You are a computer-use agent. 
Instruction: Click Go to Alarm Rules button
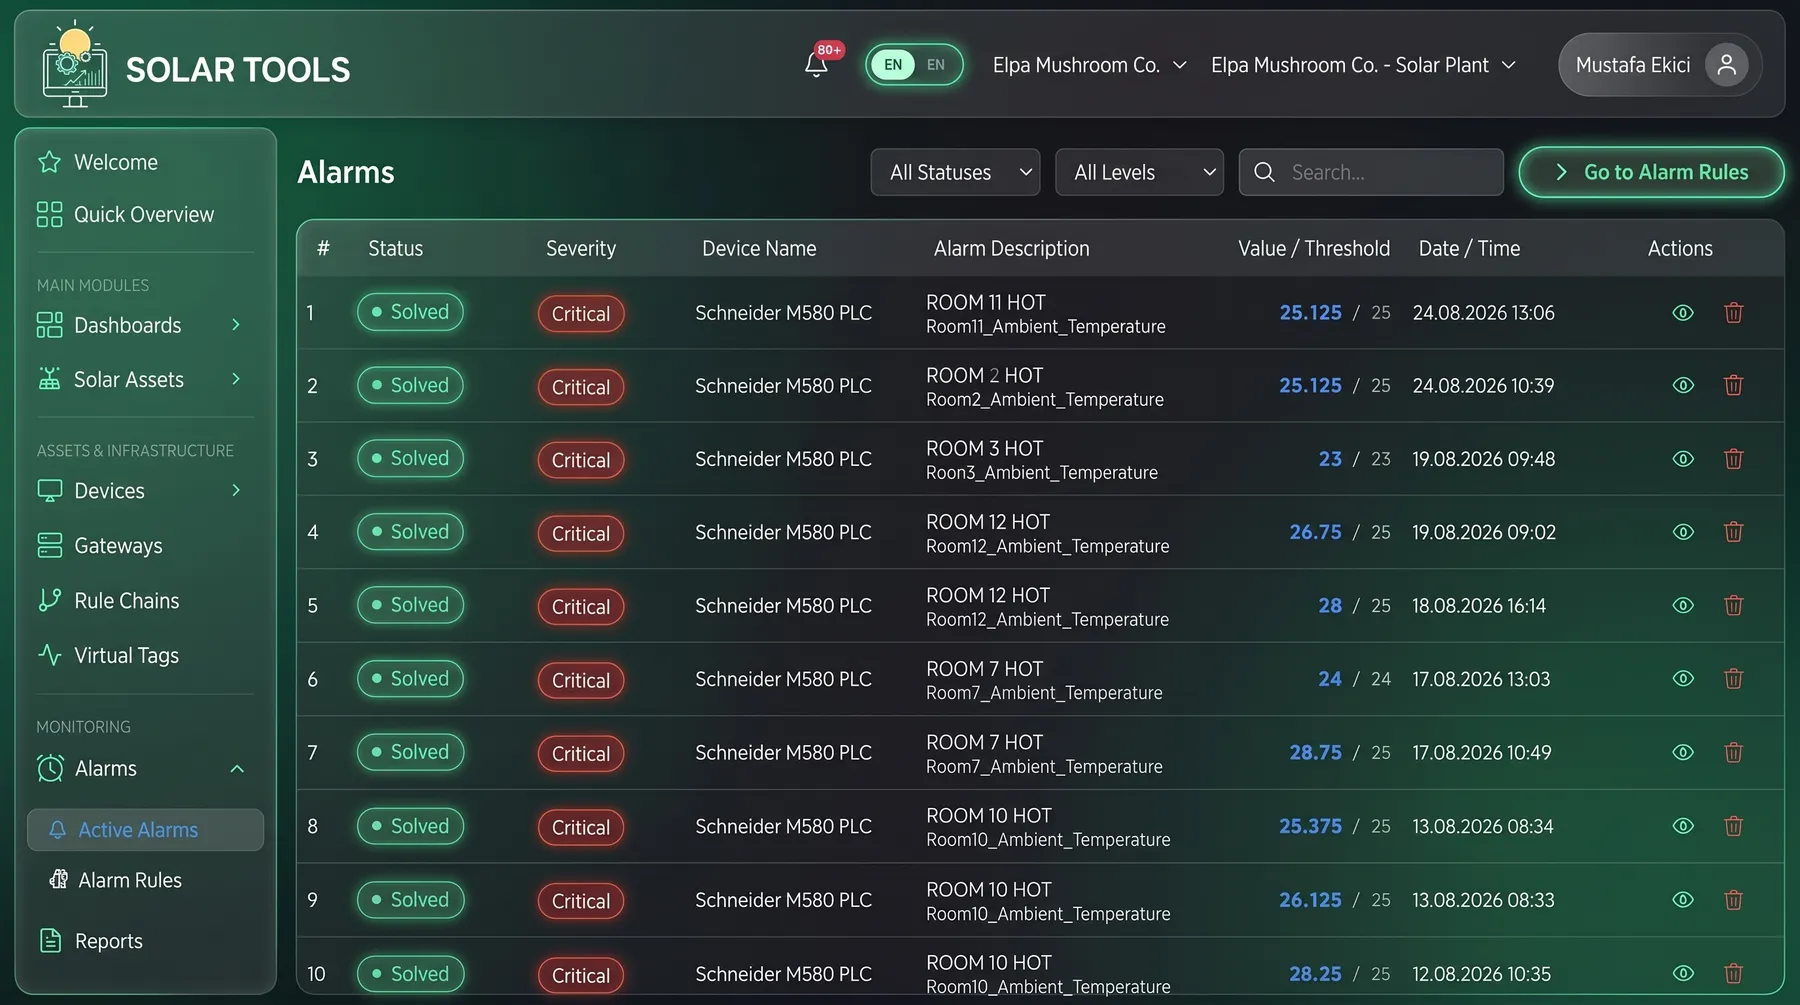tap(1651, 172)
